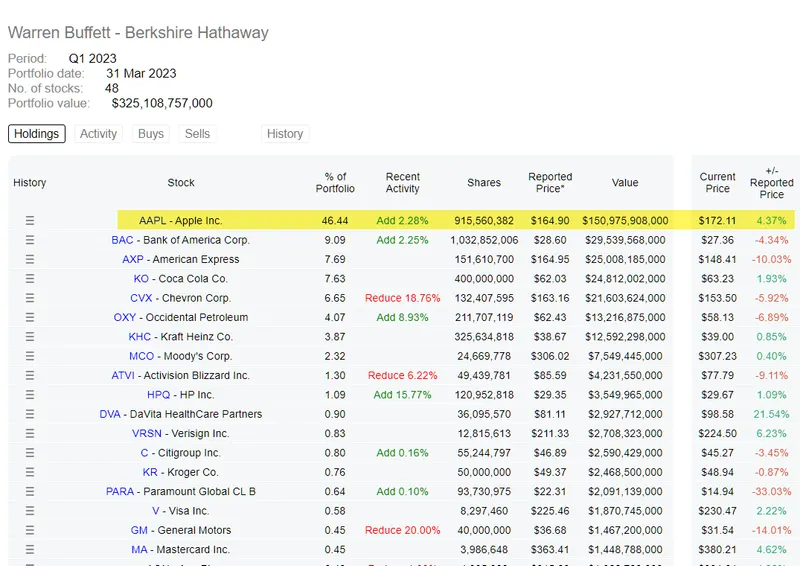Open history icon for Chevron Corp. row

pyautogui.click(x=30, y=298)
